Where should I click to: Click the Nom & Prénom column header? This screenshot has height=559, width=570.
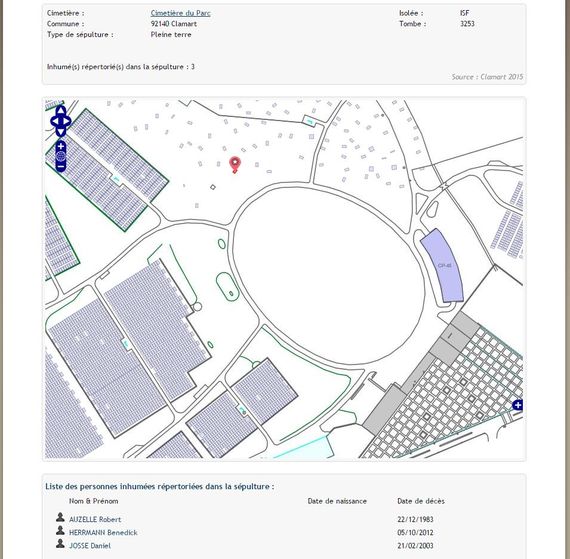pyautogui.click(x=93, y=501)
